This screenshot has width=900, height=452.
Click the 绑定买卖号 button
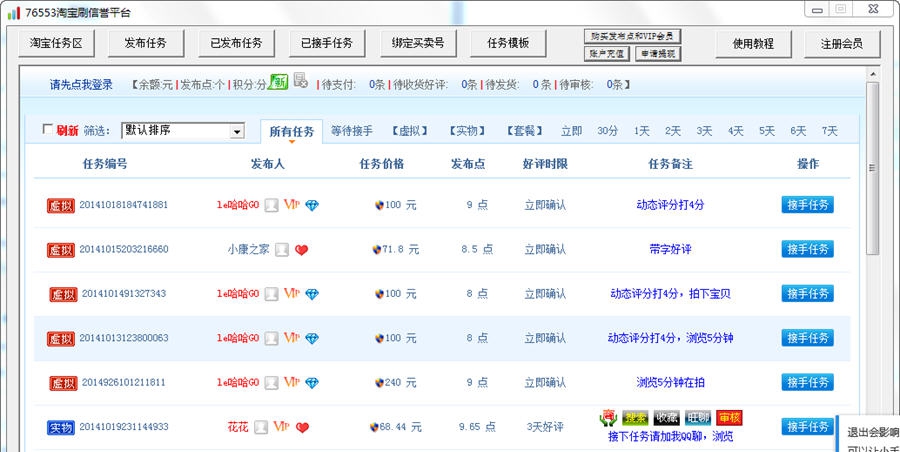click(418, 43)
